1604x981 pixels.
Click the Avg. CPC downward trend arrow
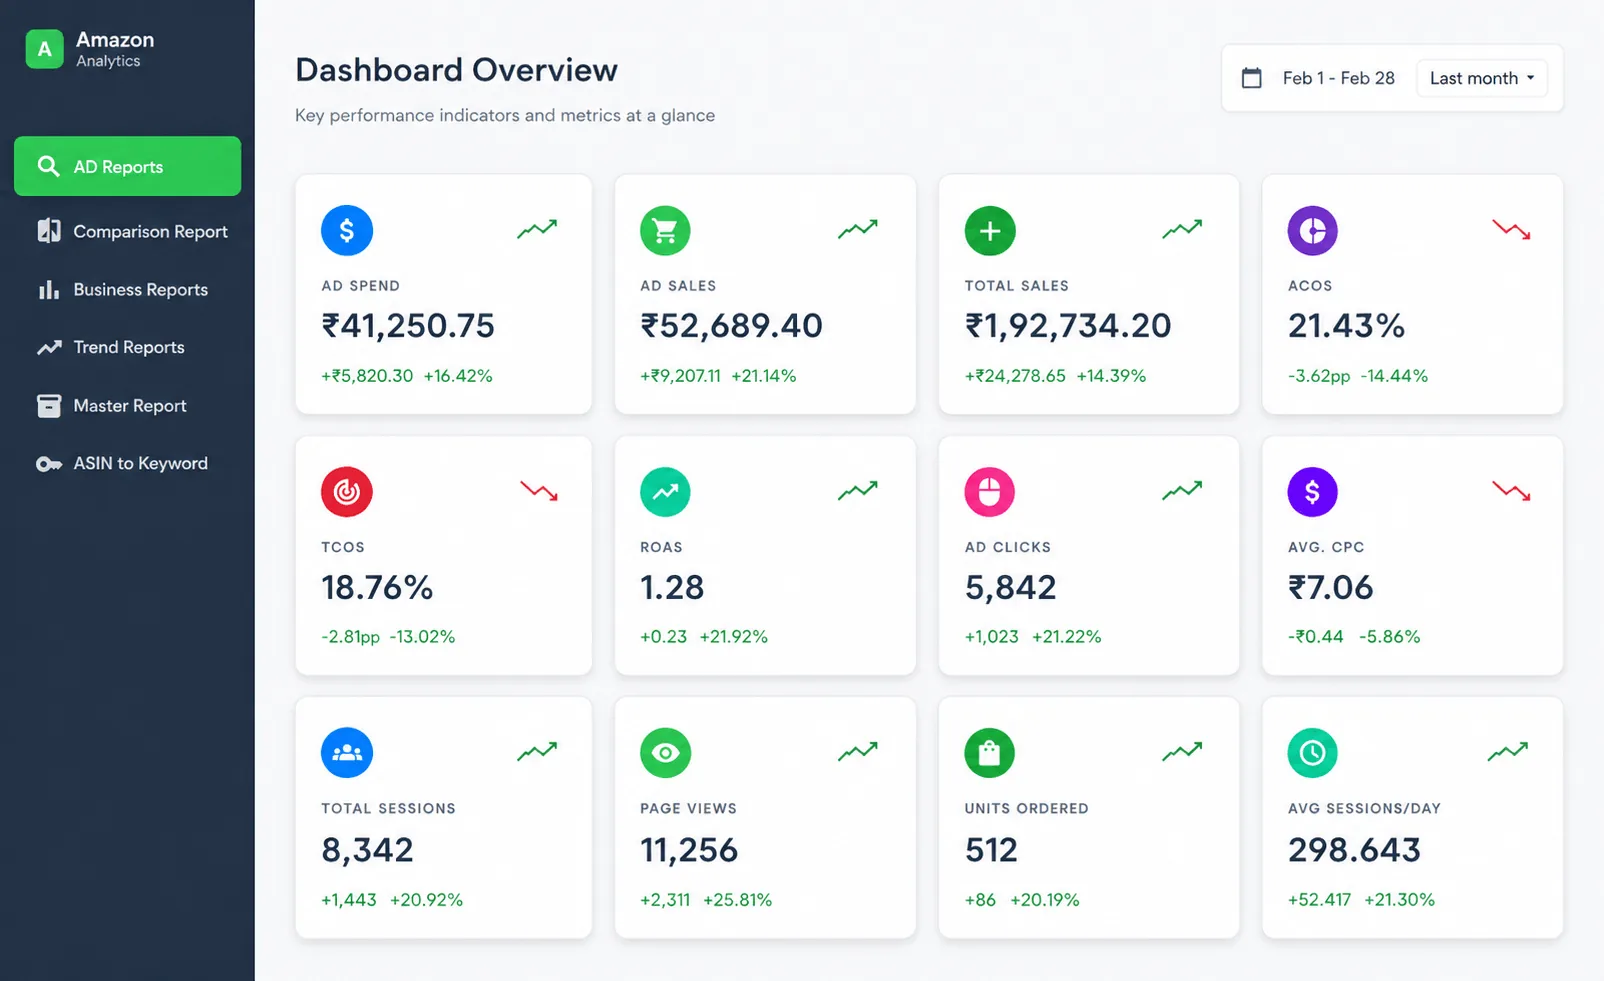click(1511, 491)
